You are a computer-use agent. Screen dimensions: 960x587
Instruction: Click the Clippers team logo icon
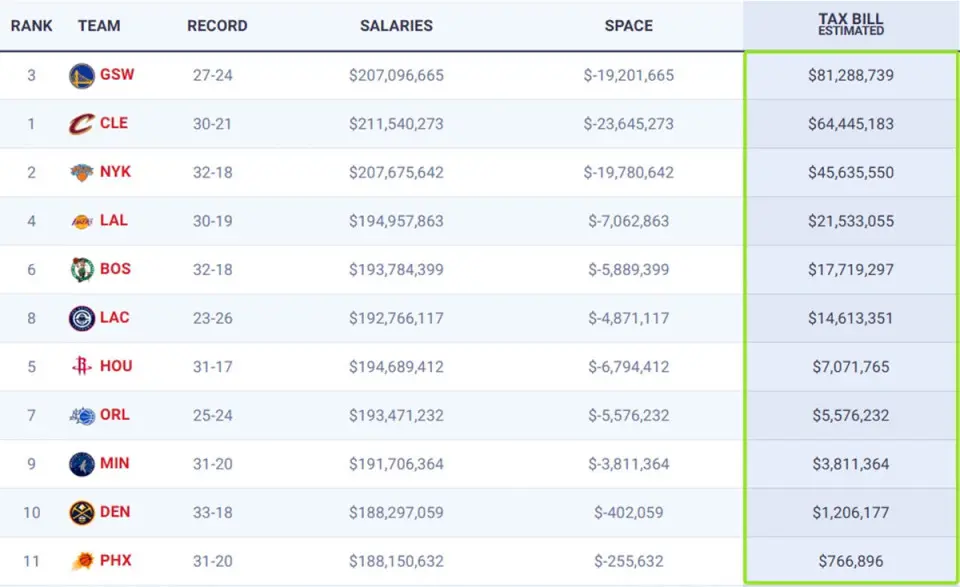coord(82,318)
